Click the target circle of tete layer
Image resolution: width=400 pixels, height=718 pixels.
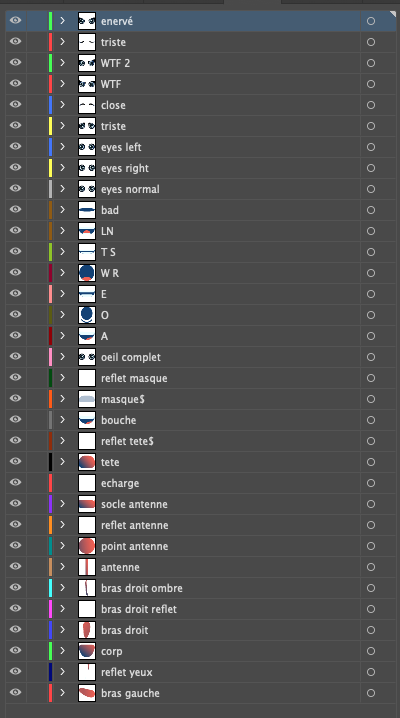pyautogui.click(x=371, y=462)
